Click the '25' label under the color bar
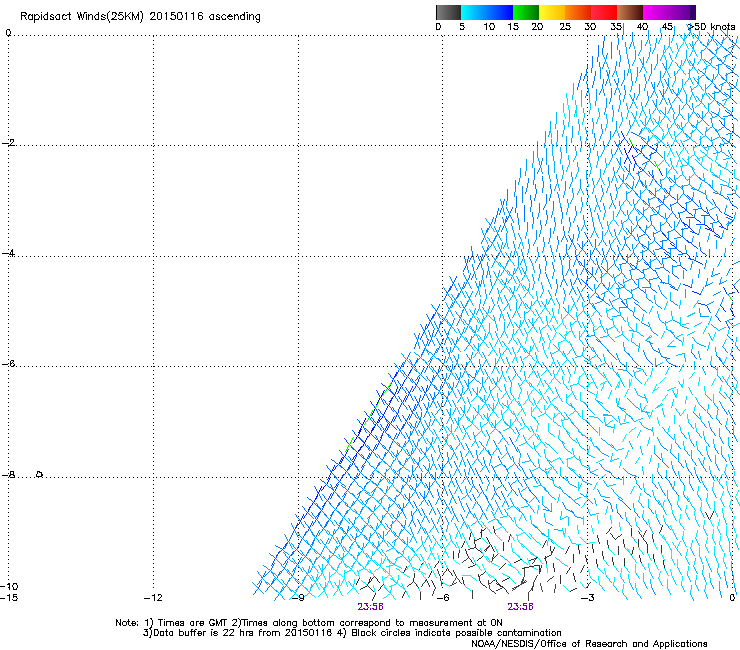This screenshot has width=740, height=650. (565, 27)
